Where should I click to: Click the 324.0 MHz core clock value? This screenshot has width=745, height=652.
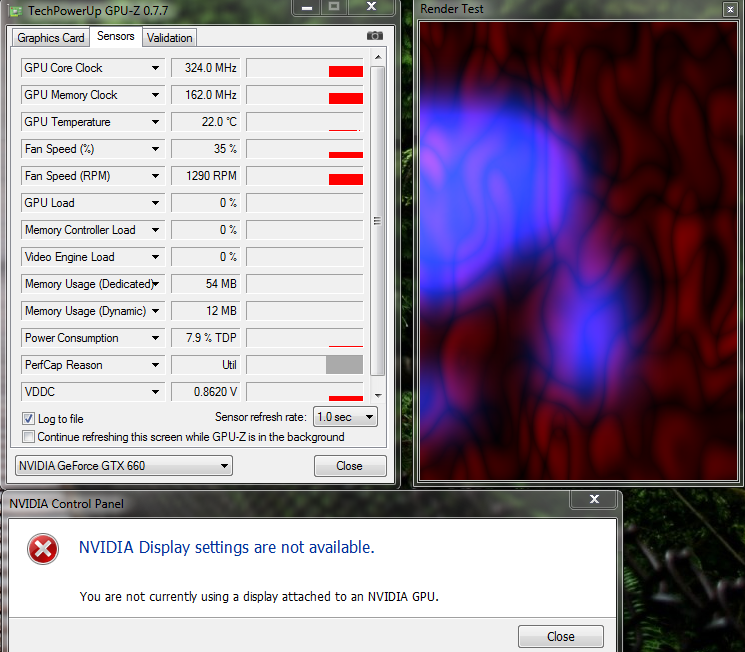206,68
